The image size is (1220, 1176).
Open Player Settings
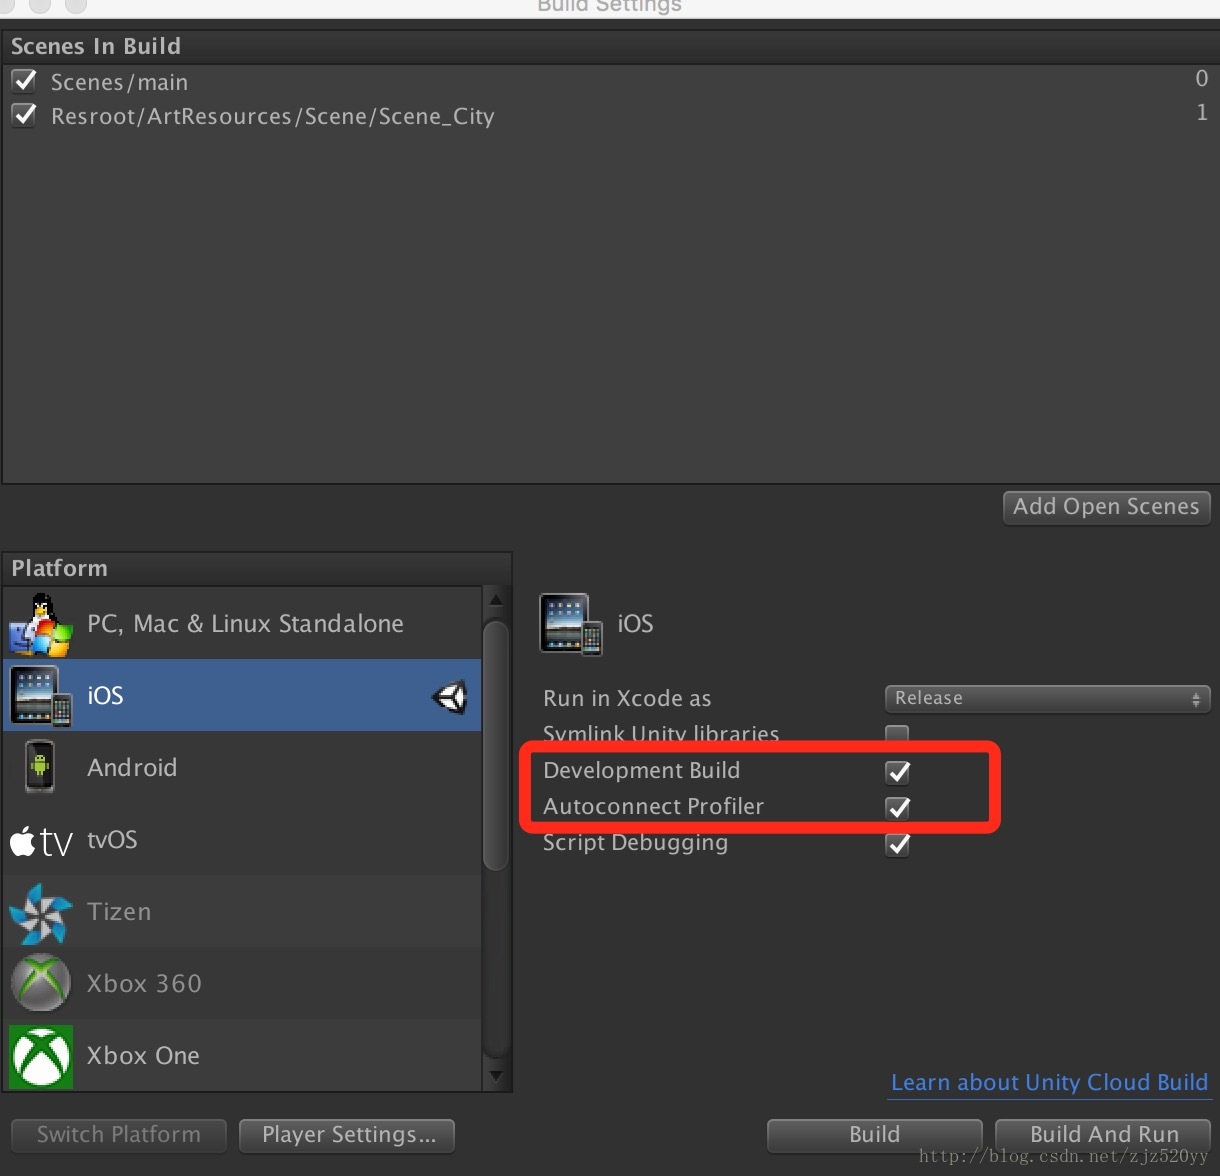[x=348, y=1135]
